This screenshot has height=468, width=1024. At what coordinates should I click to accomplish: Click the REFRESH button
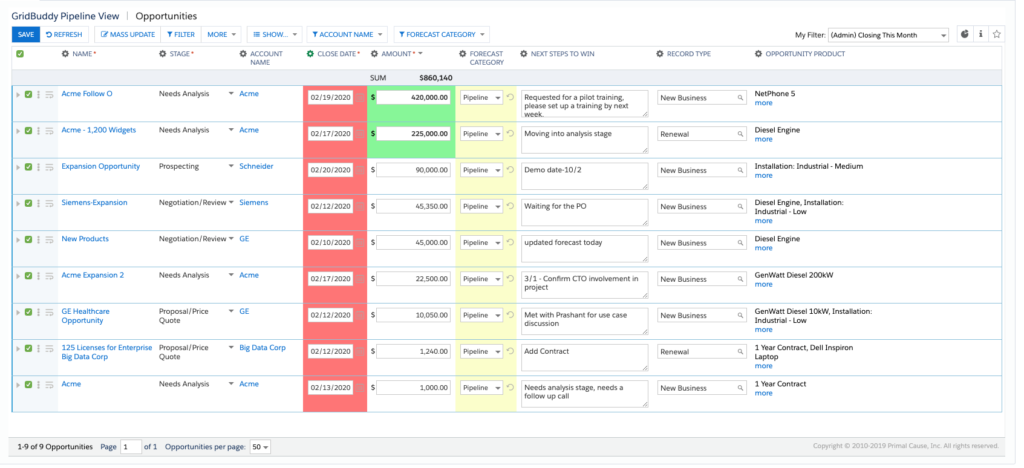pyautogui.click(x=65, y=35)
